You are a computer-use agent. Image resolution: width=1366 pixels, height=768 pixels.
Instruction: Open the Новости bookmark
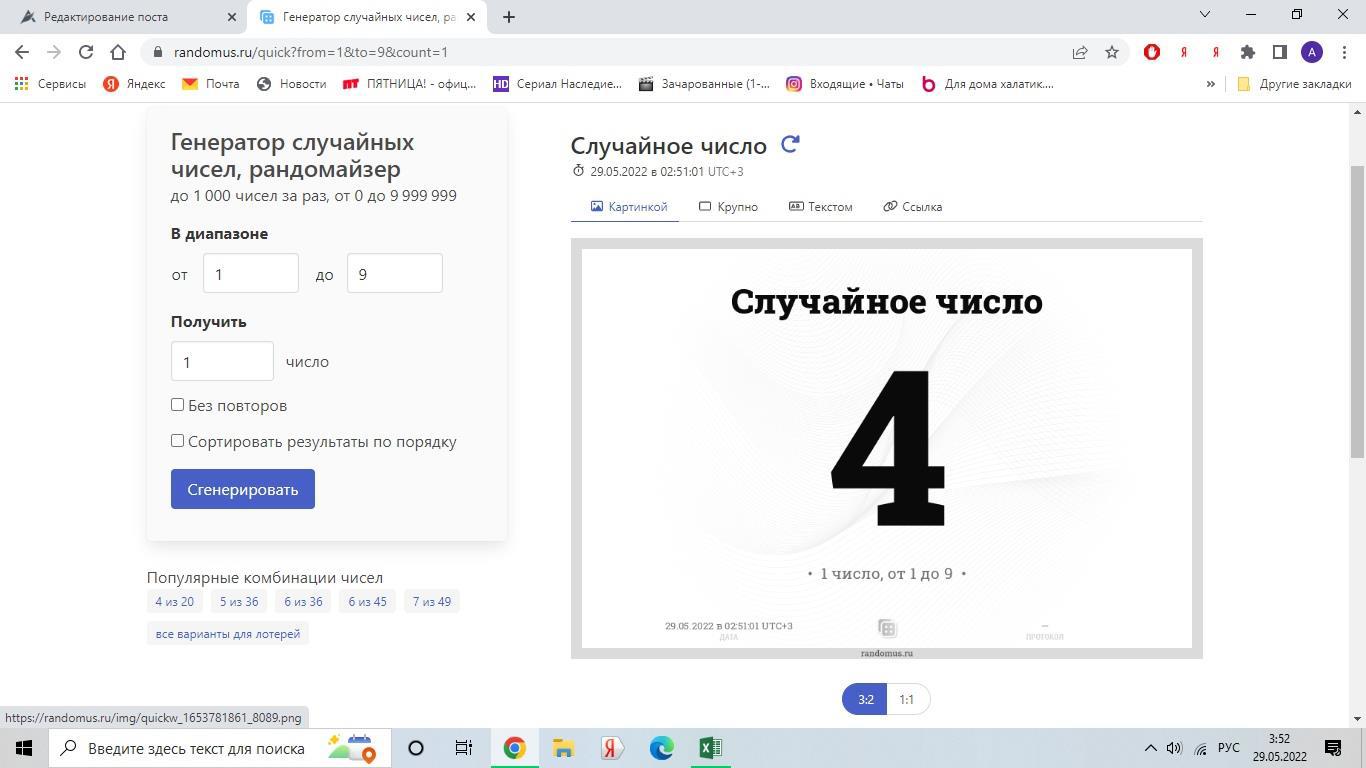292,84
